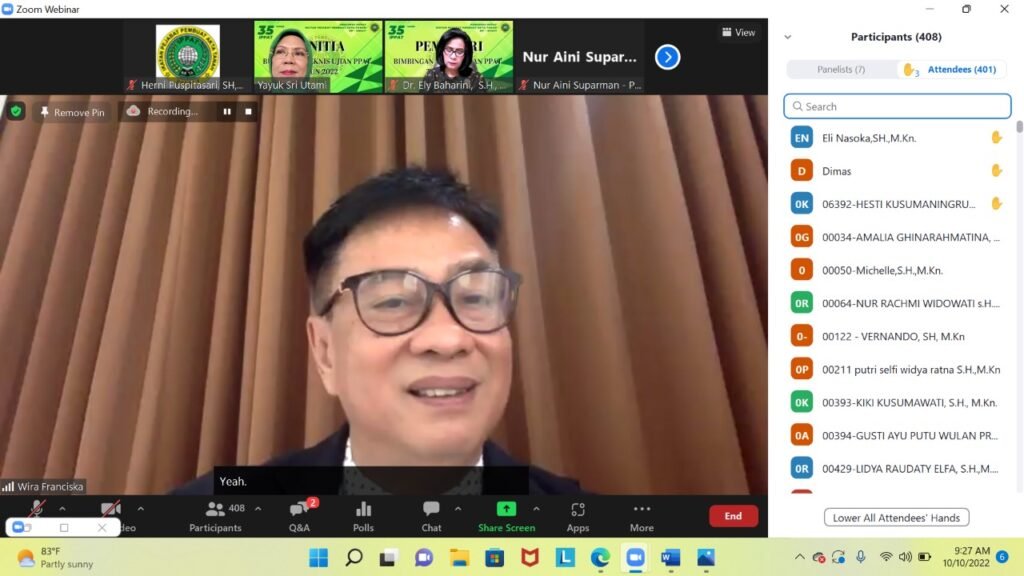Click the green encryption shield icon
1024x576 pixels.
tap(16, 112)
